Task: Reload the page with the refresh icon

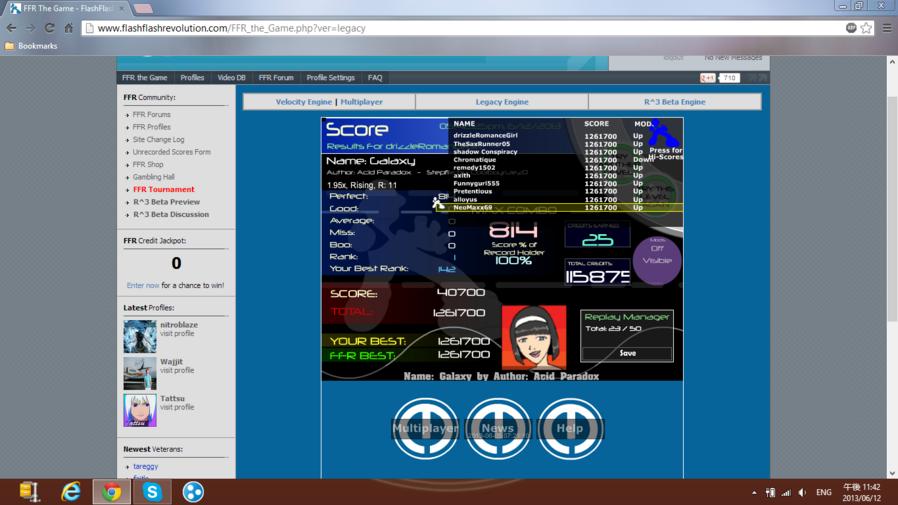Action: (x=49, y=28)
